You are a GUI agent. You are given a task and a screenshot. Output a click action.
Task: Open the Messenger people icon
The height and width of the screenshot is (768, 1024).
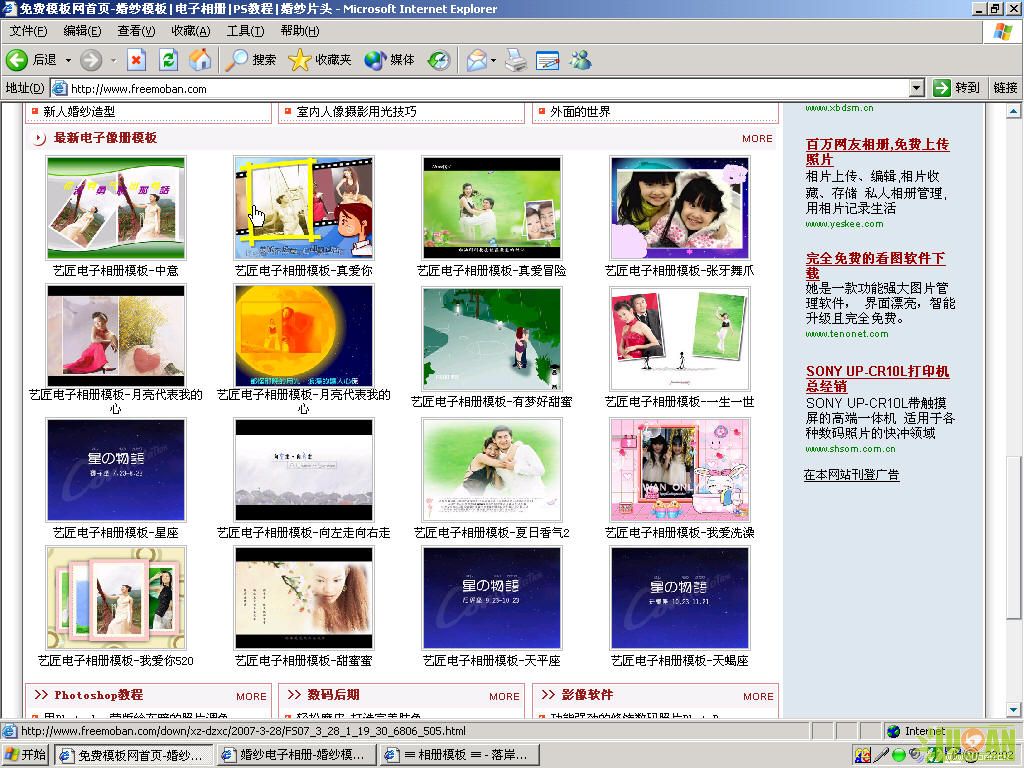[x=580, y=60]
